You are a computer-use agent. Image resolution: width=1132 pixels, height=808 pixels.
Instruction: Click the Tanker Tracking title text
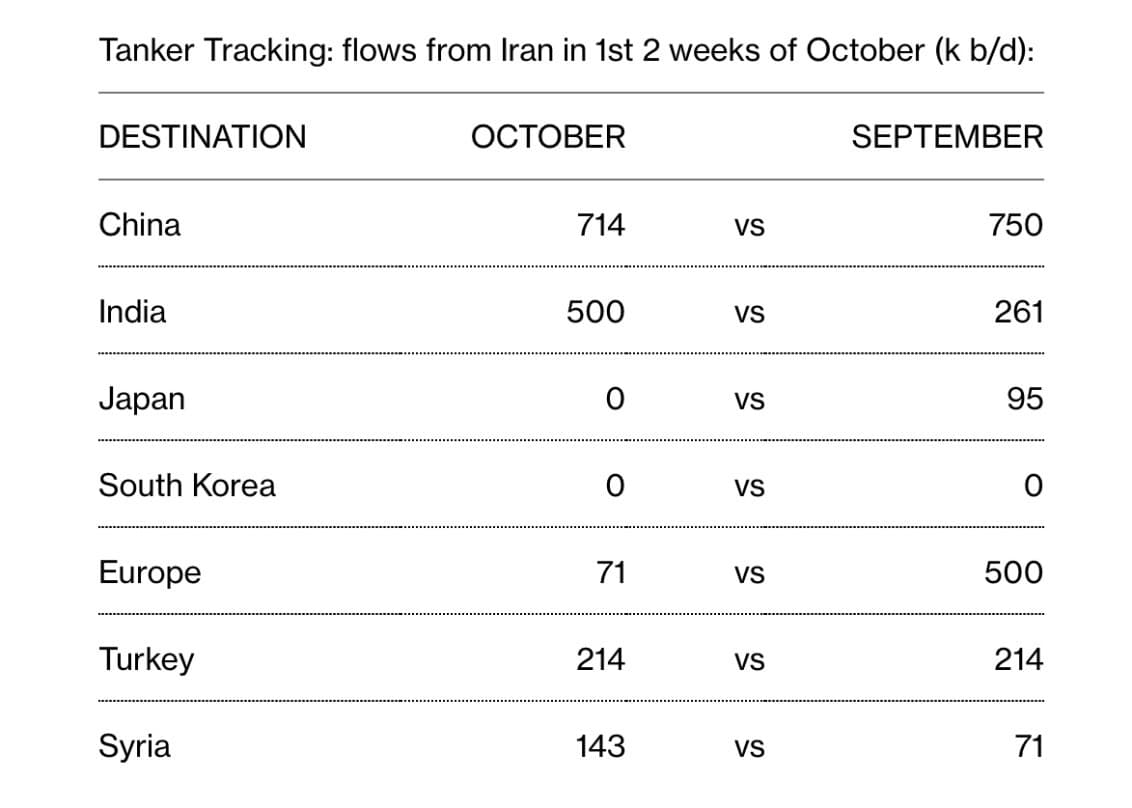tap(567, 51)
